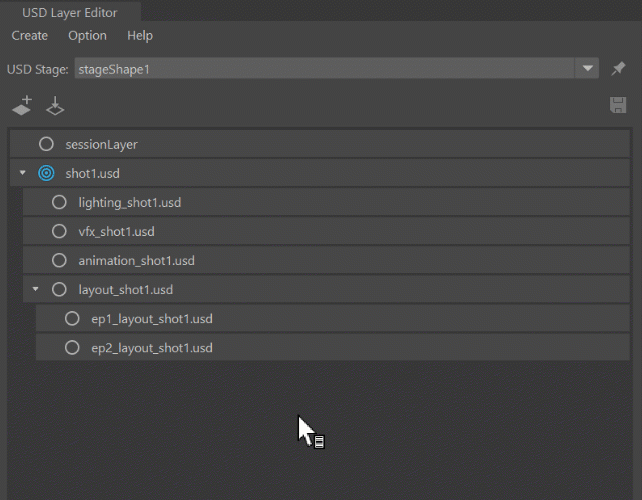Set lighting_shot1.usd as target layer
The width and height of the screenshot is (642, 500).
(x=59, y=202)
